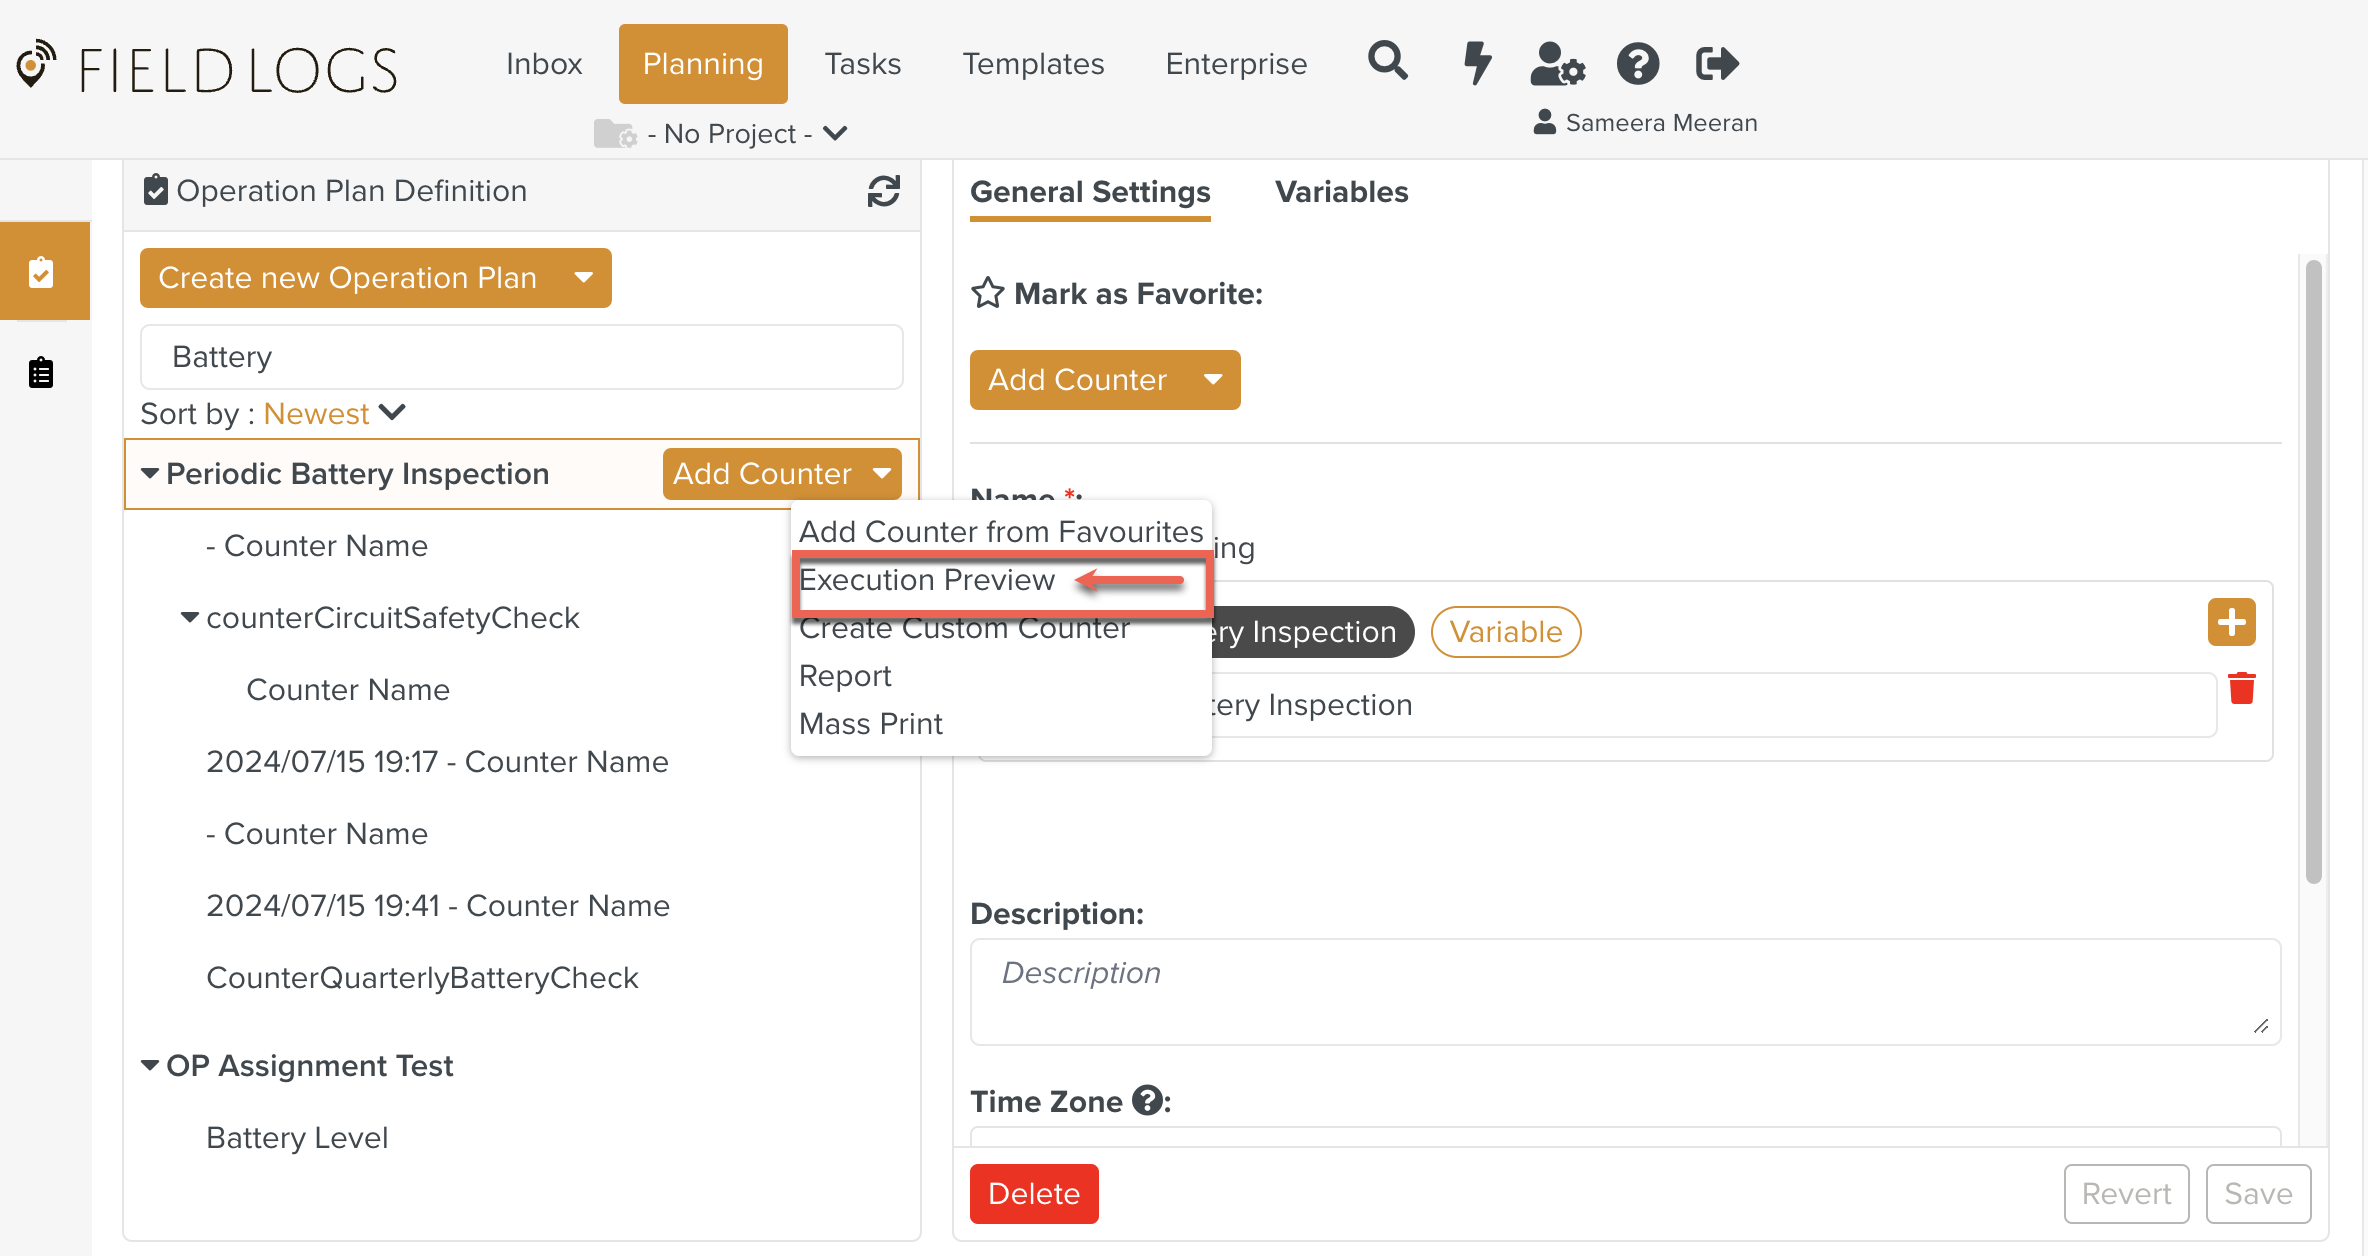Click the Create new Operation Plan button
Image resolution: width=2368 pixels, height=1256 pixels.
(348, 277)
